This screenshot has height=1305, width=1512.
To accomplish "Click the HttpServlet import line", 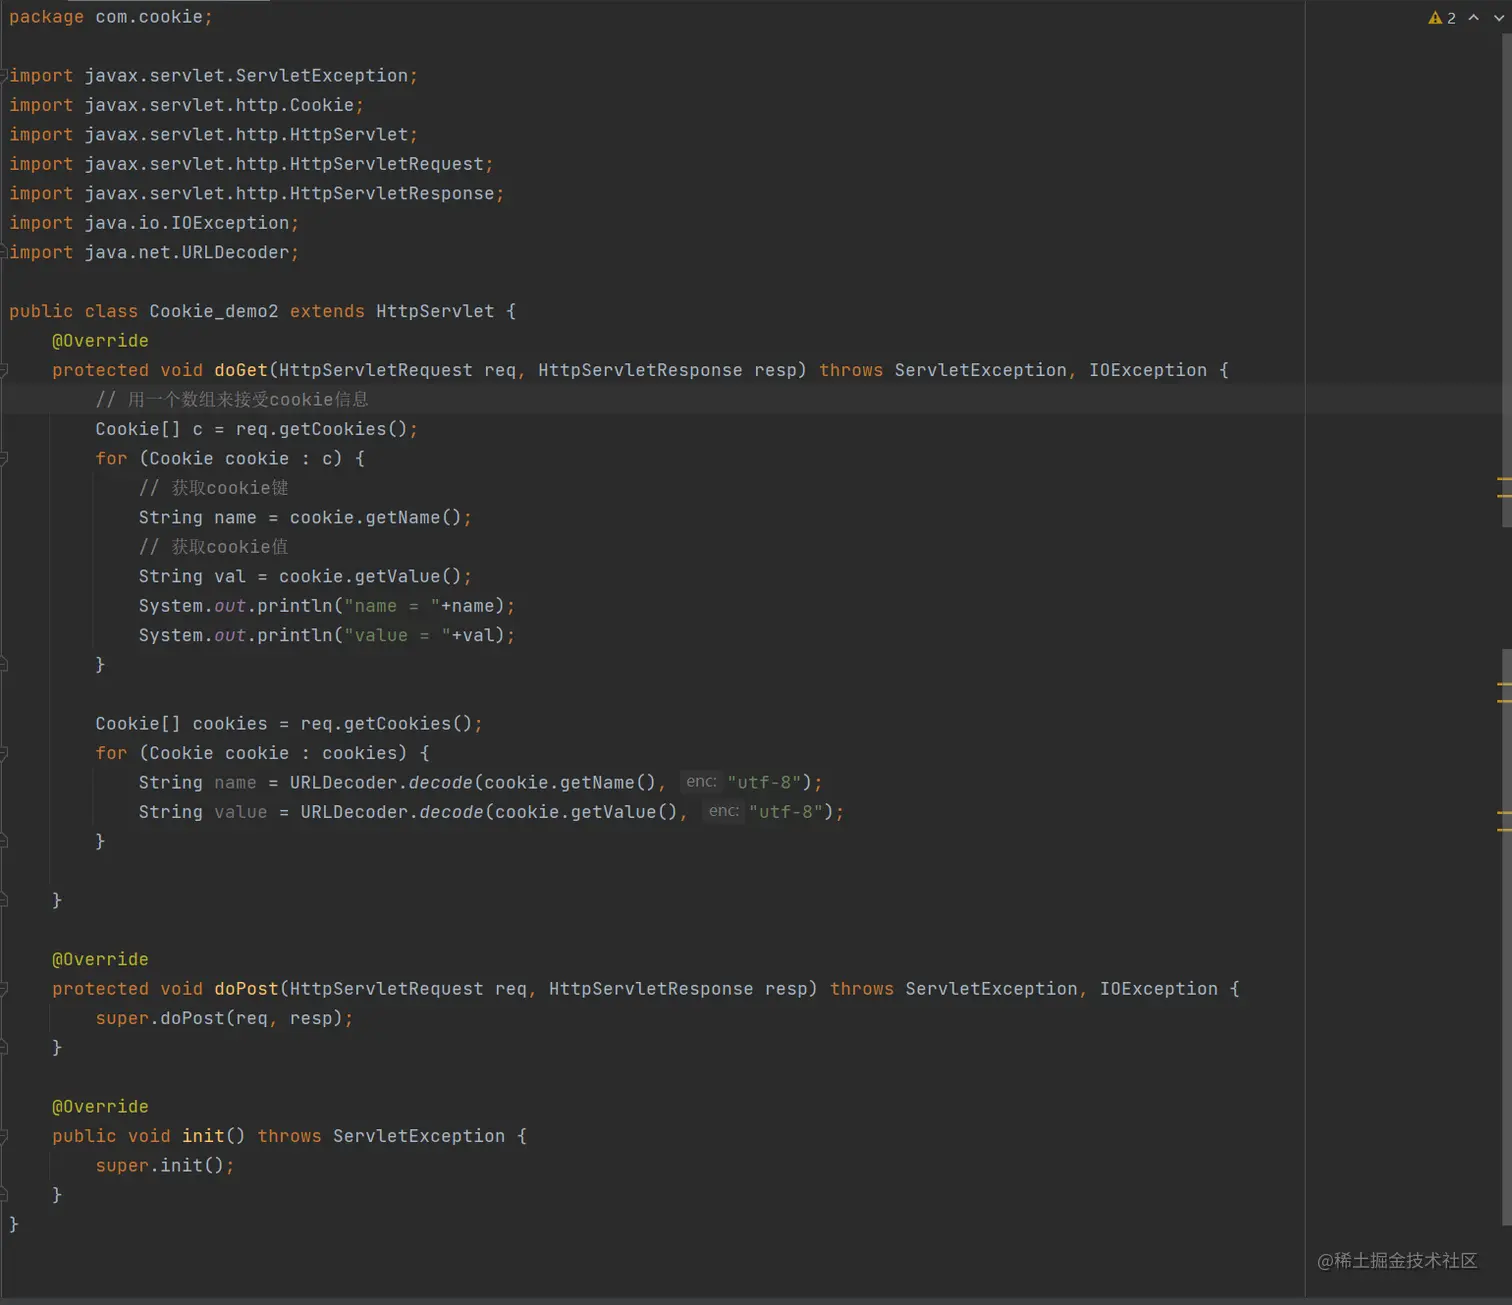I will click(x=213, y=135).
